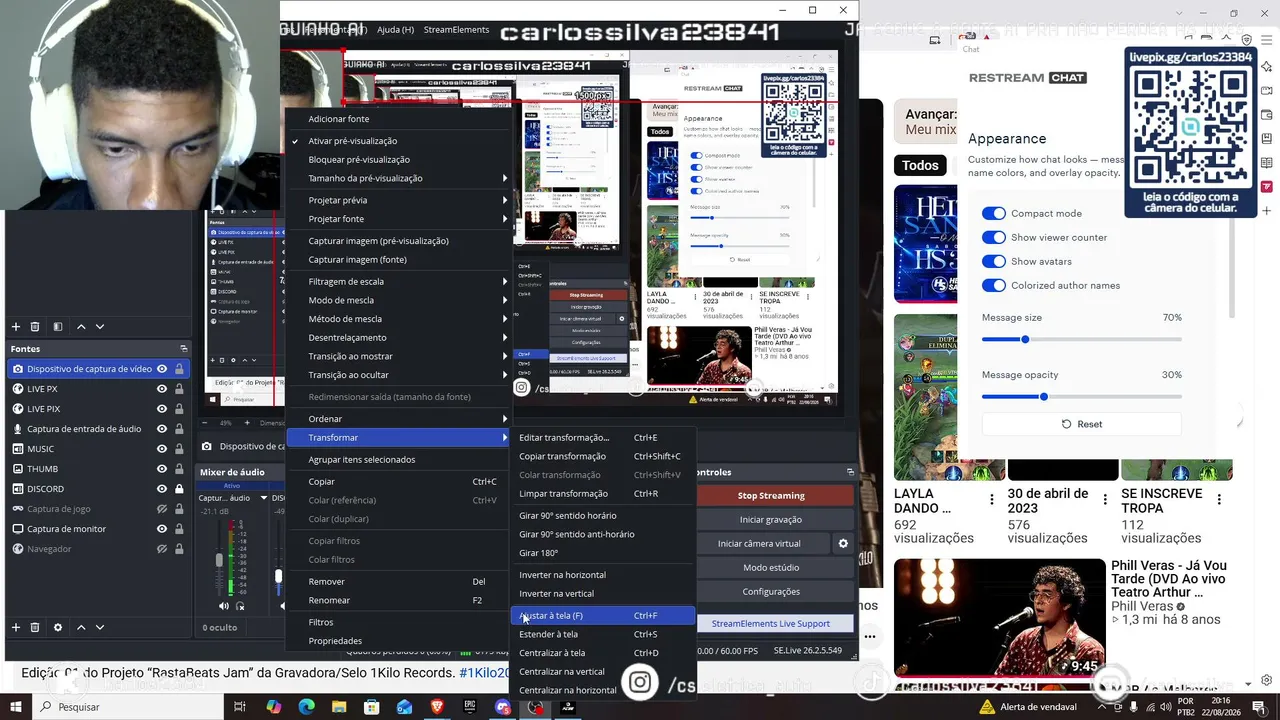Open source properties gear in Fontes toolbar
Viewport: 1280px width, 720px height.
(x=57, y=627)
